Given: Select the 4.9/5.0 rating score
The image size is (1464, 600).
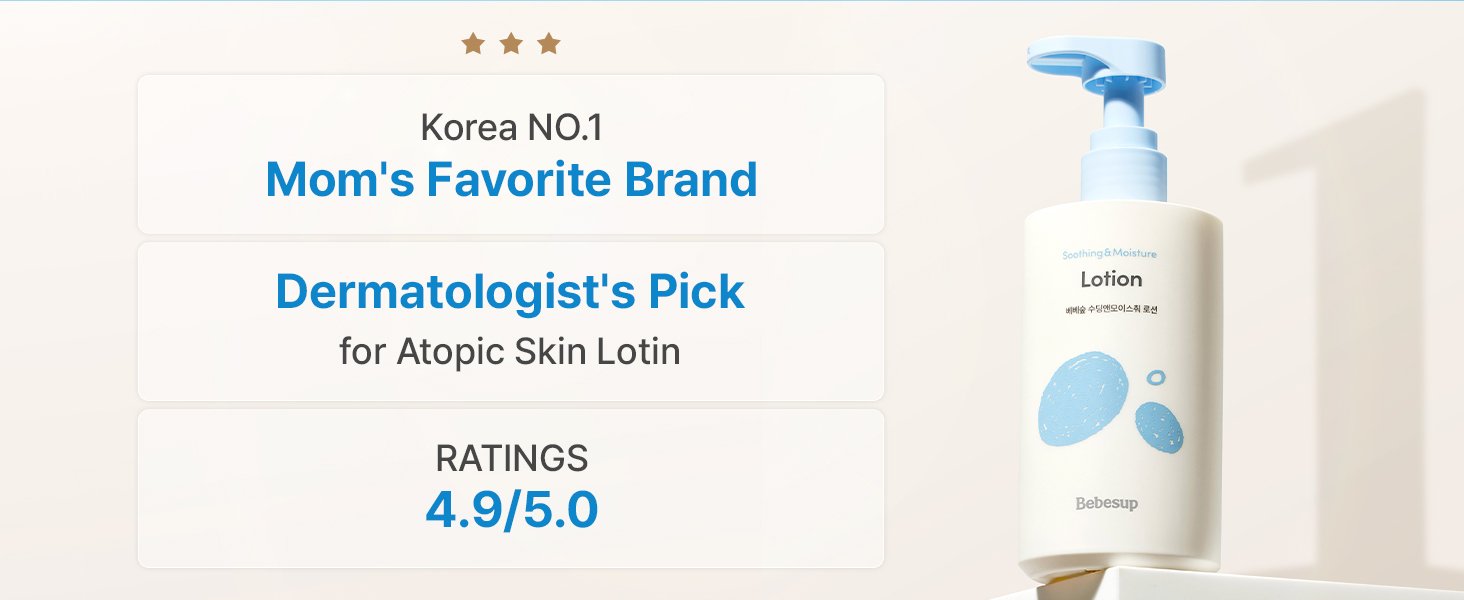Looking at the screenshot, I should [511, 510].
